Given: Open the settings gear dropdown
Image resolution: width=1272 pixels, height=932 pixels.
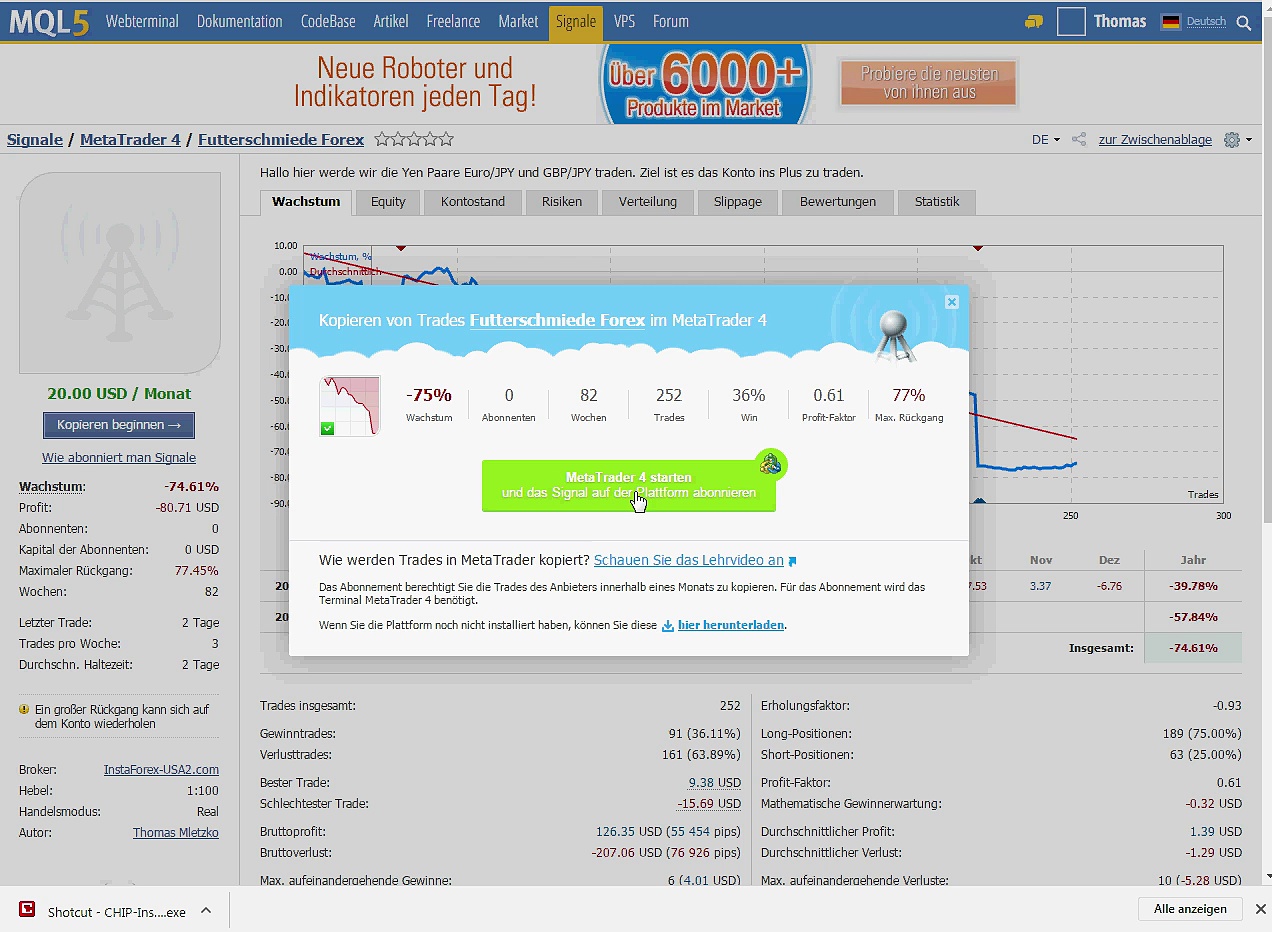Looking at the screenshot, I should pos(1236,140).
